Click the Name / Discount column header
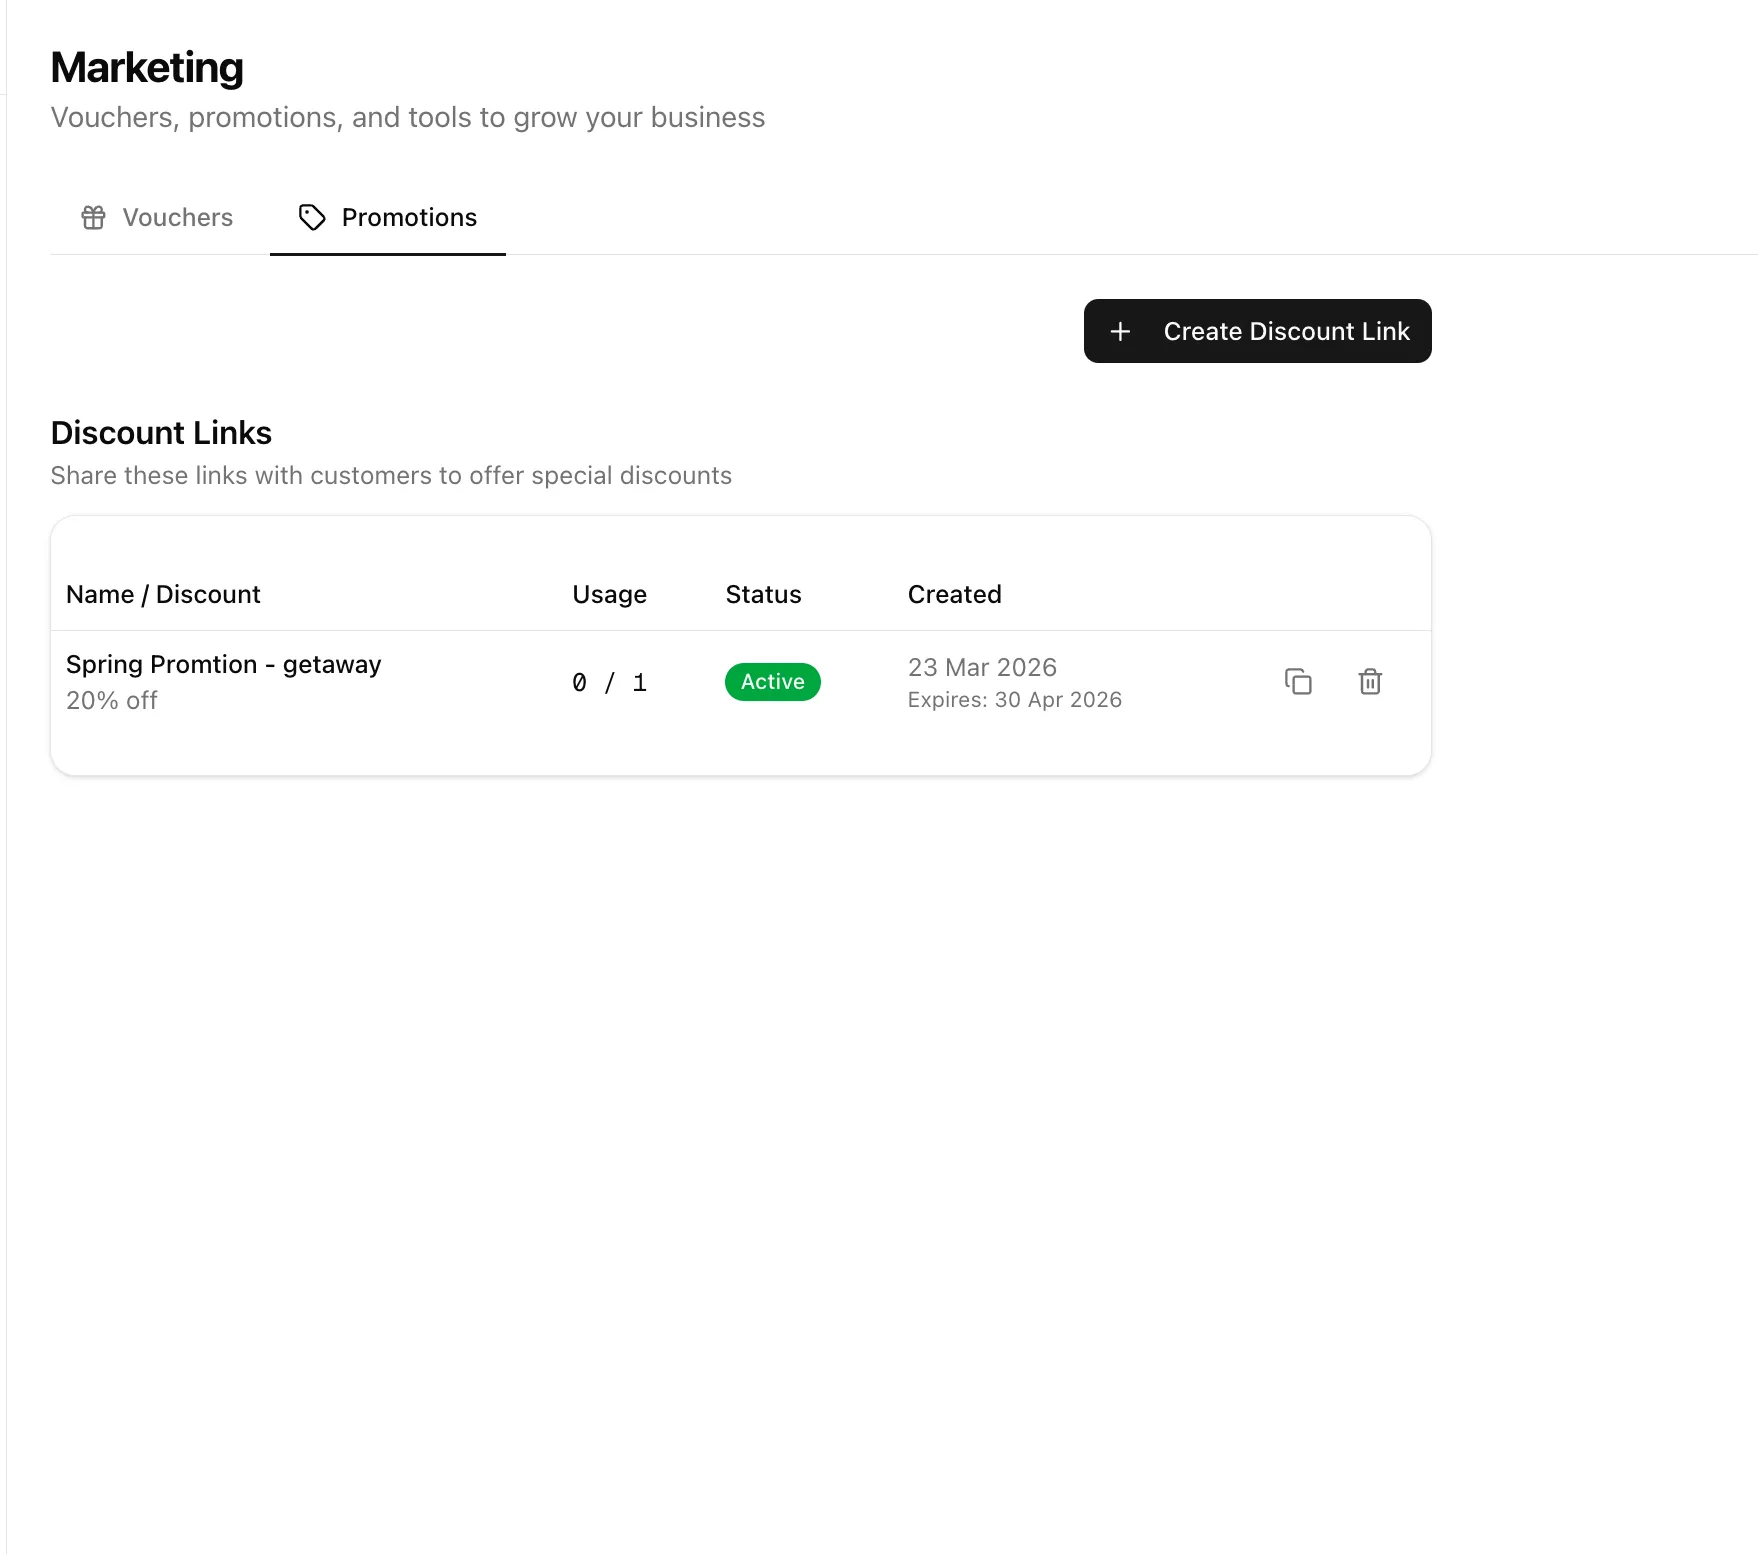Screen dimensions: 1758x1554 tap(163, 593)
